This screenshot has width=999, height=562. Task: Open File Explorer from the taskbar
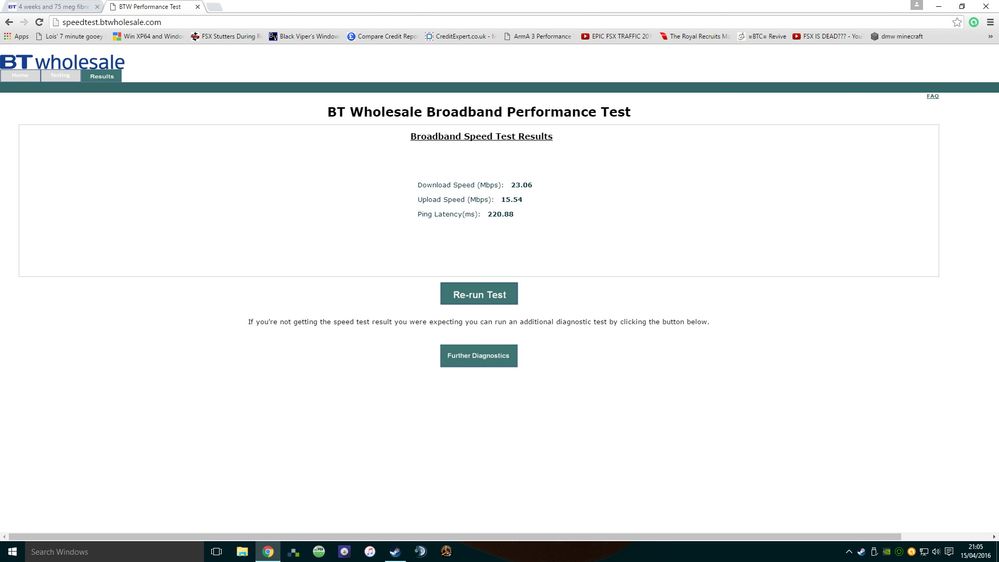tap(242, 552)
